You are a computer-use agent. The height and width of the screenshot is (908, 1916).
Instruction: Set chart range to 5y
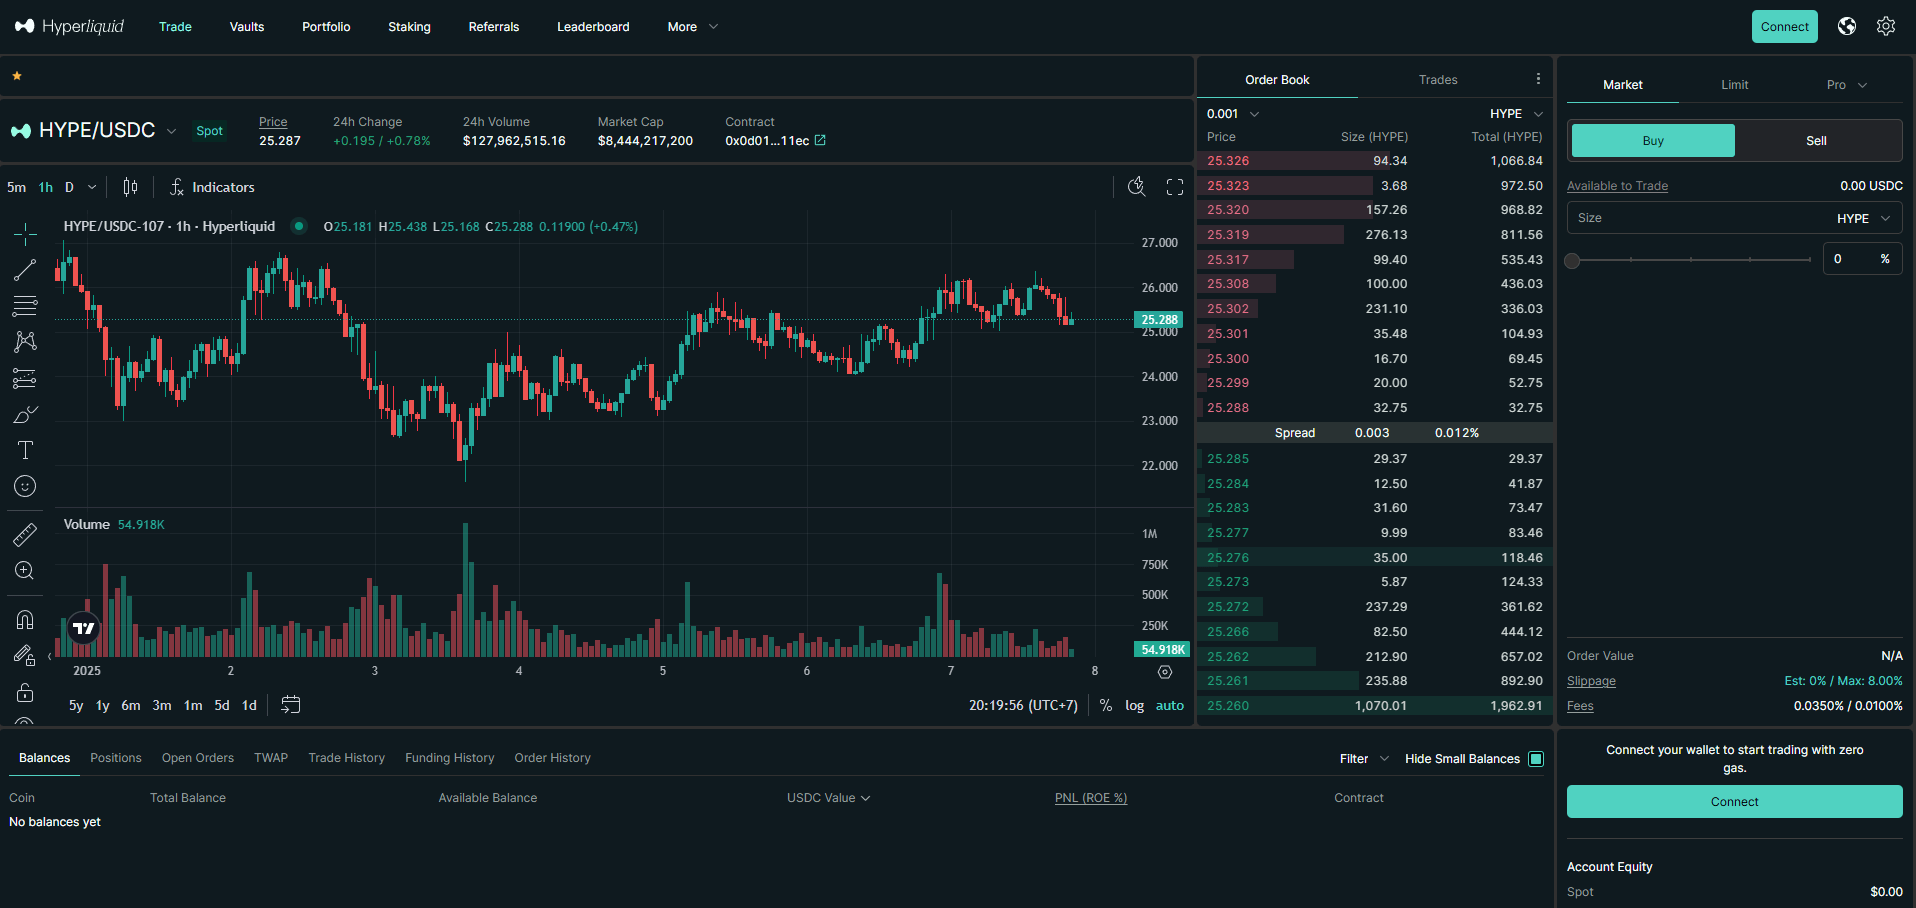(76, 705)
